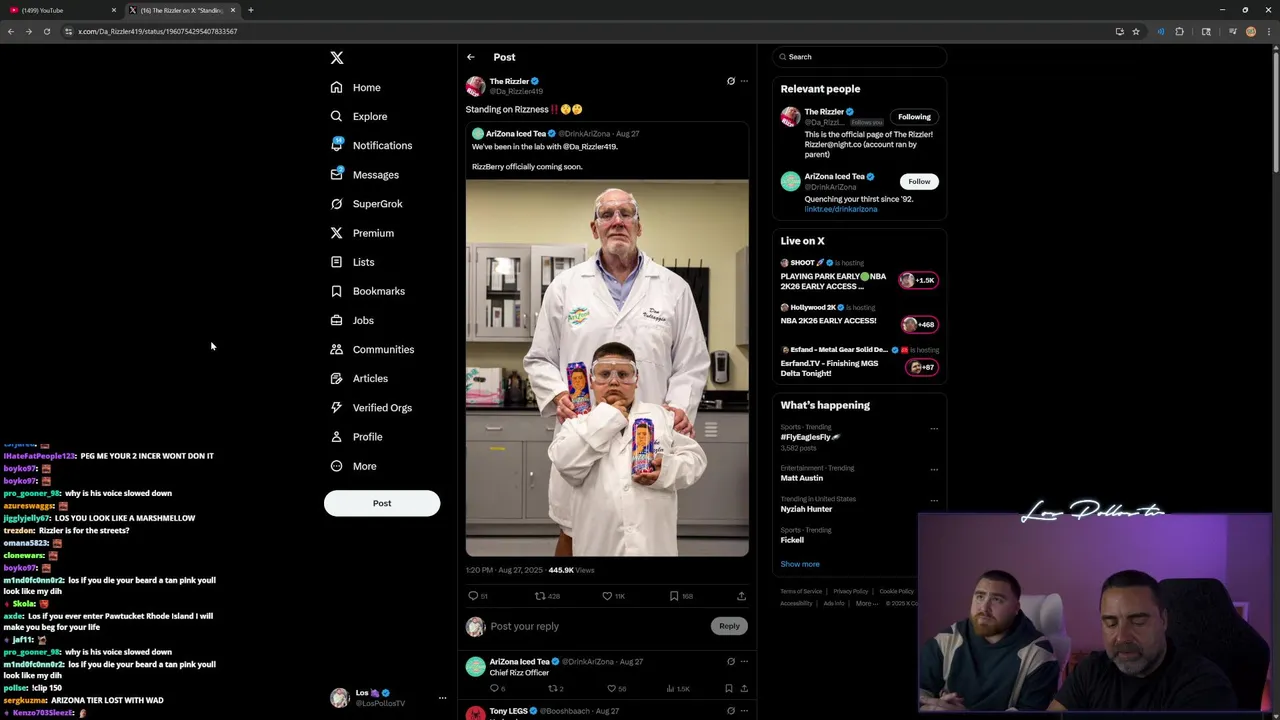The width and height of the screenshot is (1280, 720).
Task: Click the white Post button
Action: click(x=382, y=503)
